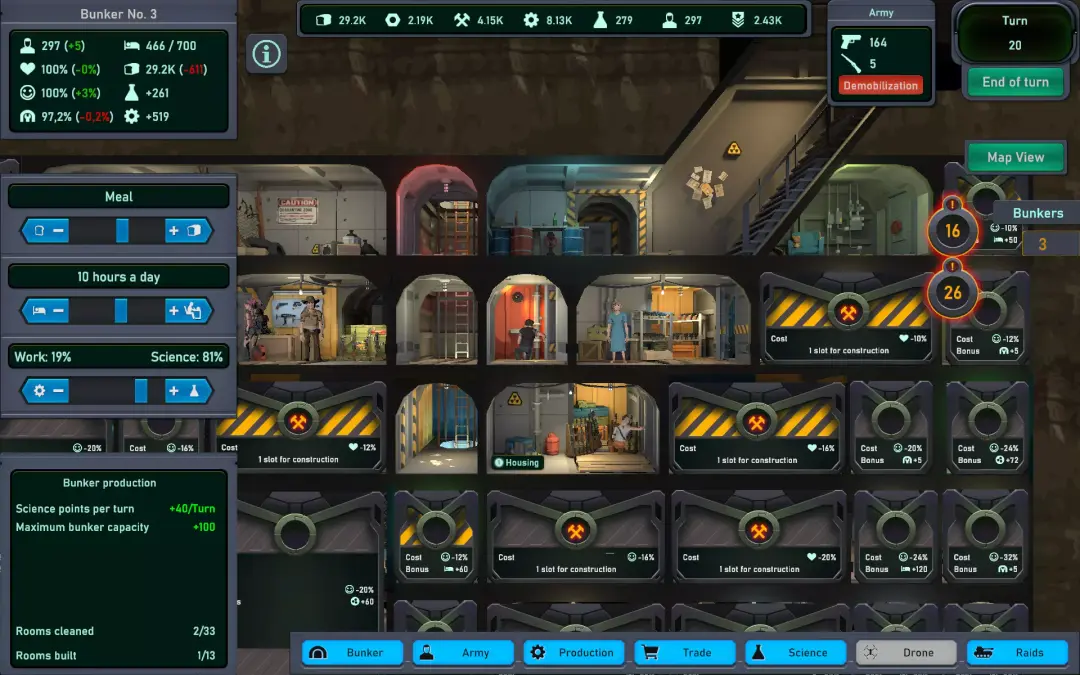Open the Bunker tab in the bottom bar
The height and width of the screenshot is (675, 1080).
[x=353, y=652]
